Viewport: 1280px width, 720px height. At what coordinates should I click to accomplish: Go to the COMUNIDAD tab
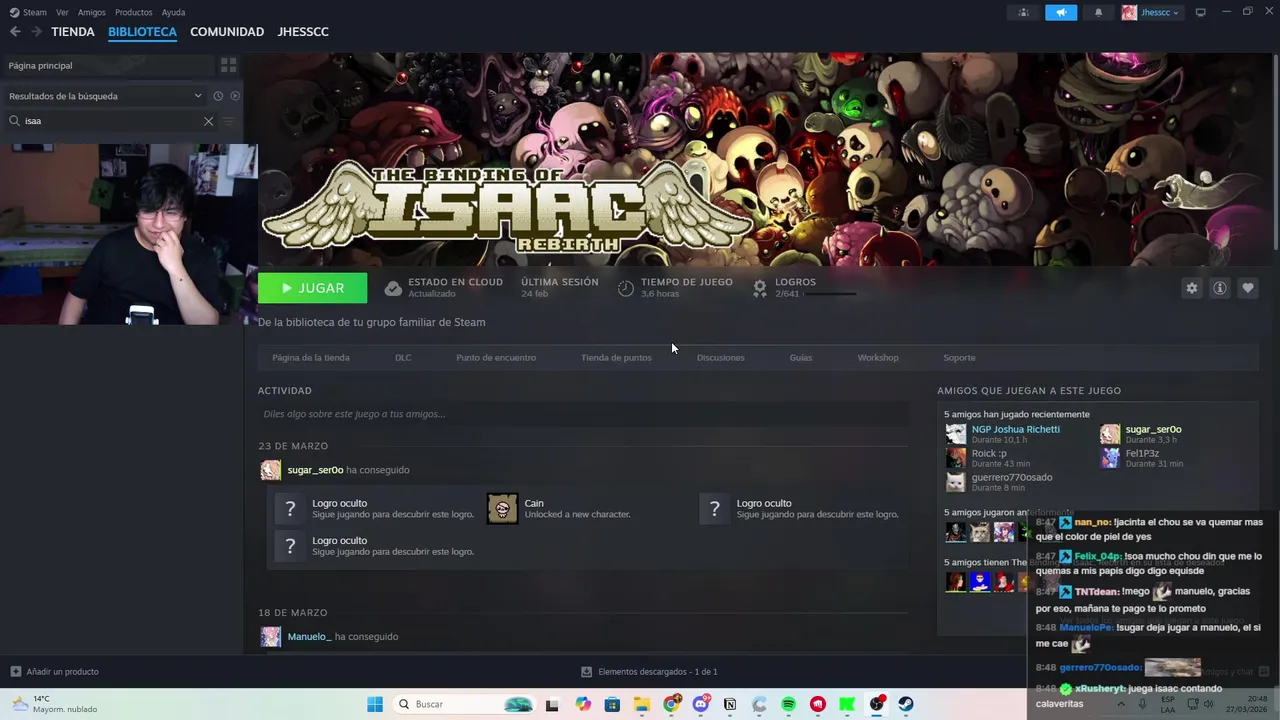pos(227,32)
